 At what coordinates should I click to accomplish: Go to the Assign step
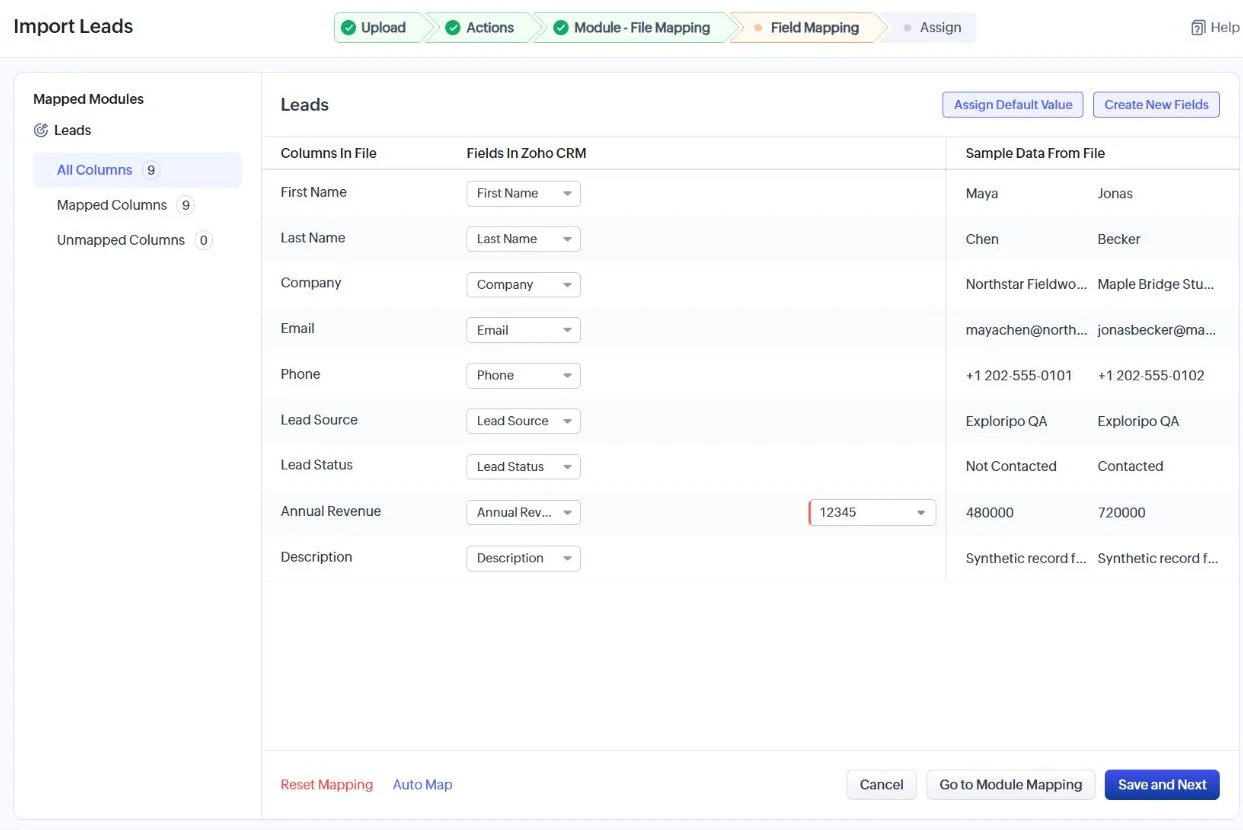[x=931, y=28]
